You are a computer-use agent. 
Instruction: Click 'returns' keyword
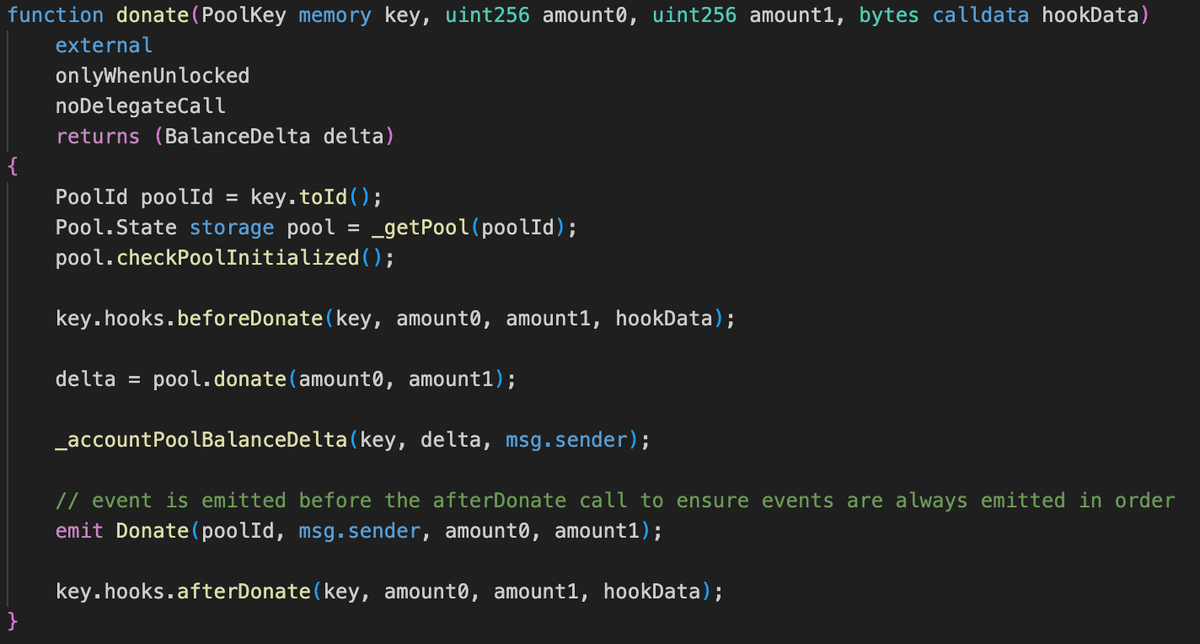tap(98, 136)
